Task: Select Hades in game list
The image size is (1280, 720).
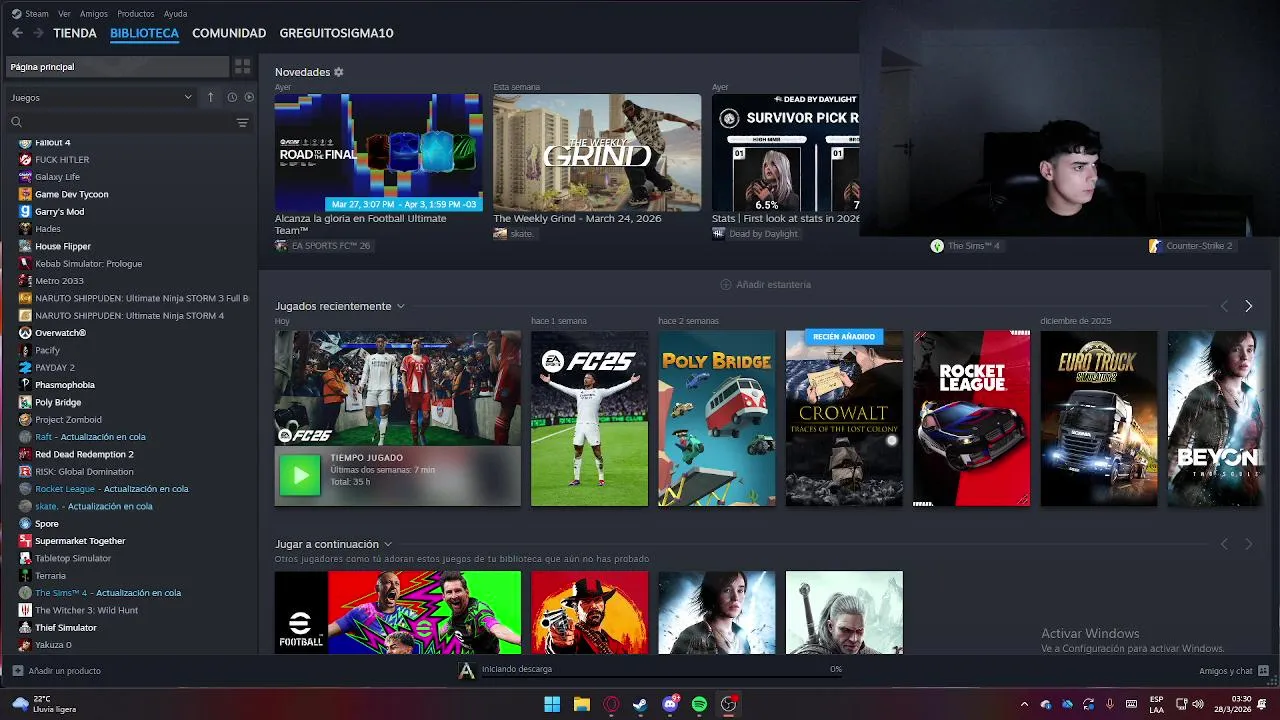Action: tap(48, 229)
